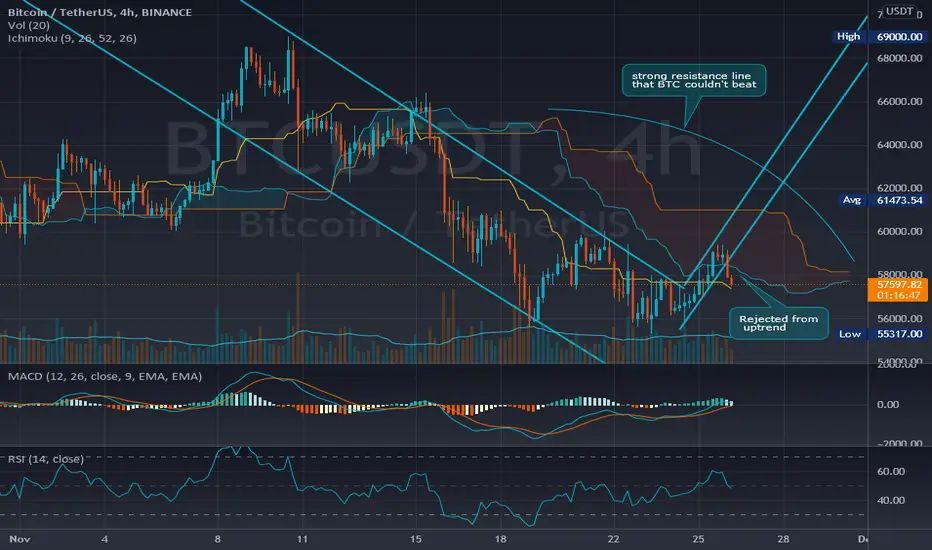Click the Low 55317.00 price label
The width and height of the screenshot is (932, 550).
coord(880,334)
